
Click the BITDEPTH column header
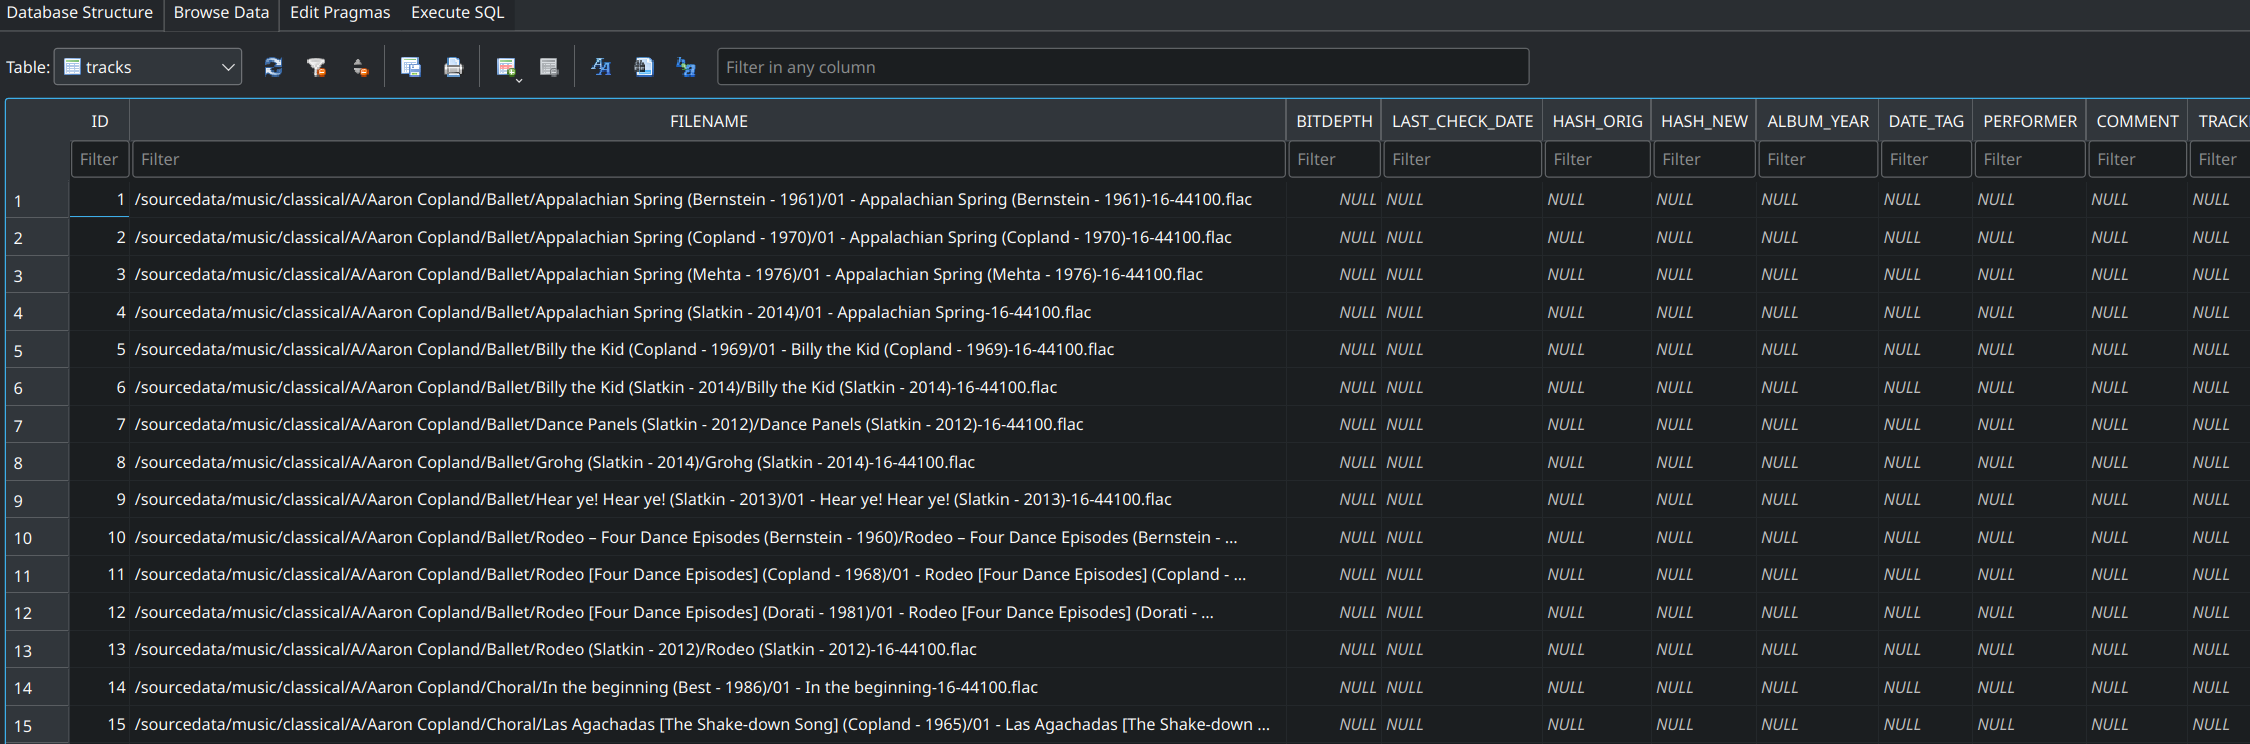pyautogui.click(x=1334, y=121)
